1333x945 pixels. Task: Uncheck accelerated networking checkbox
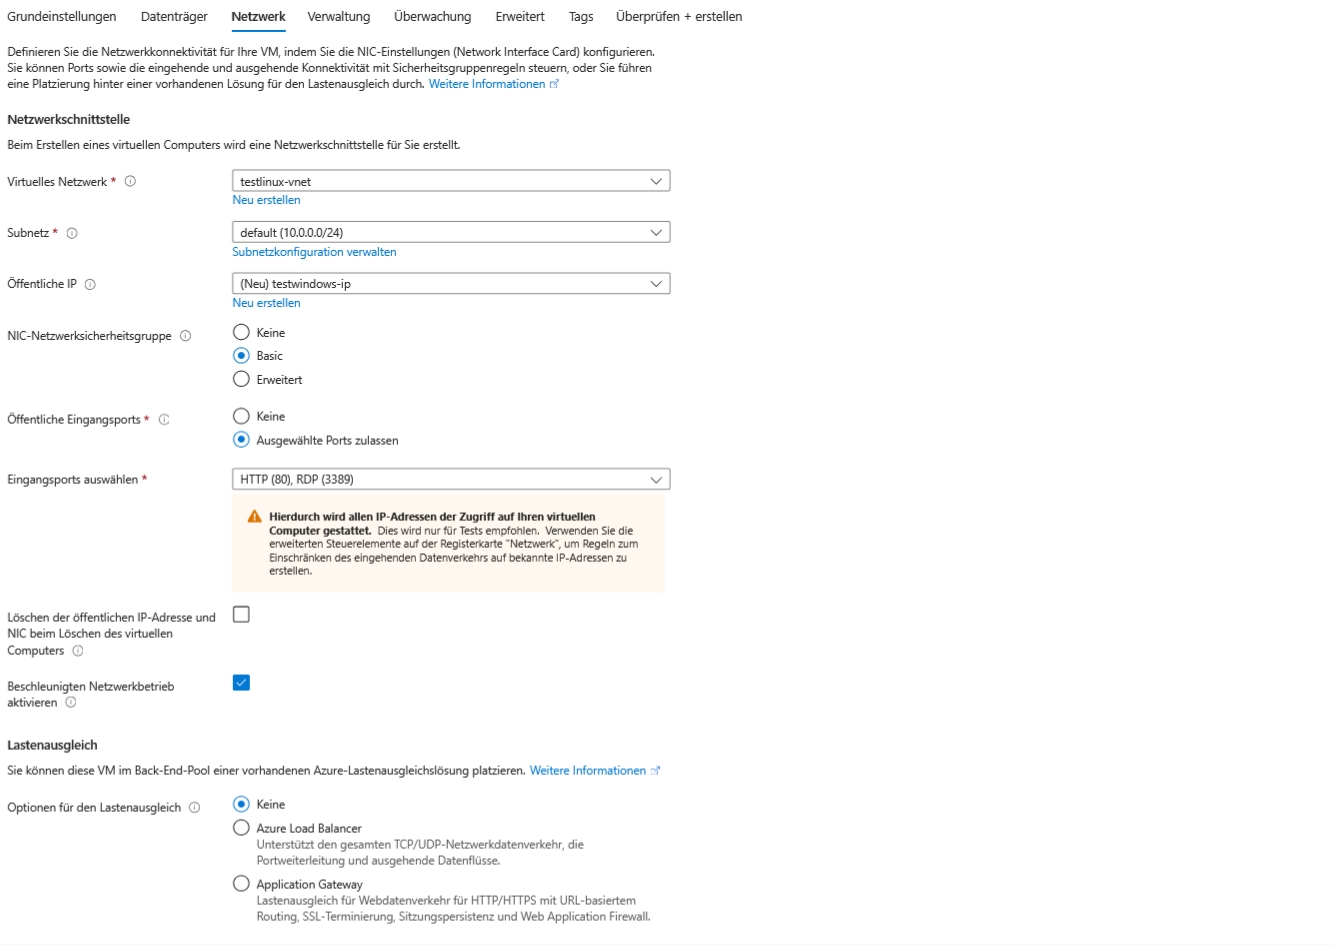pyautogui.click(x=241, y=683)
